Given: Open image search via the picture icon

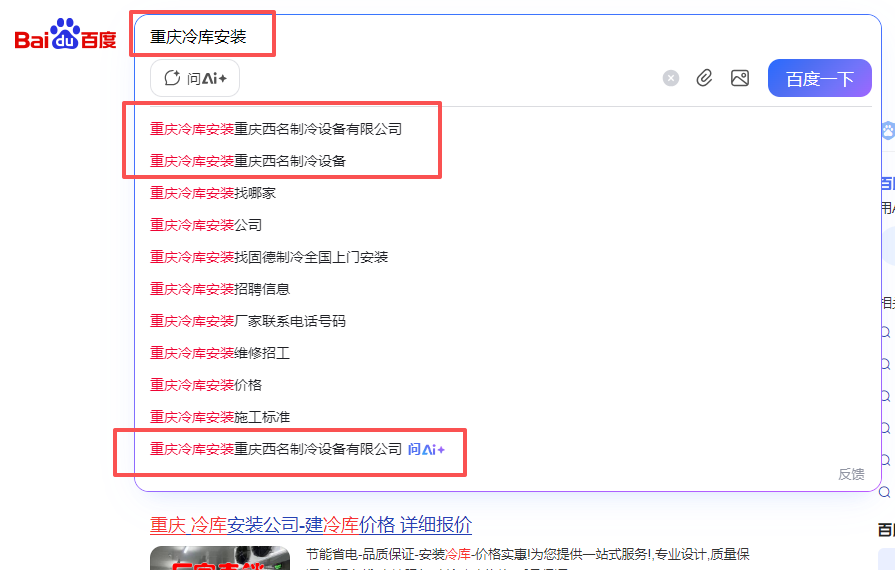Looking at the screenshot, I should [740, 78].
